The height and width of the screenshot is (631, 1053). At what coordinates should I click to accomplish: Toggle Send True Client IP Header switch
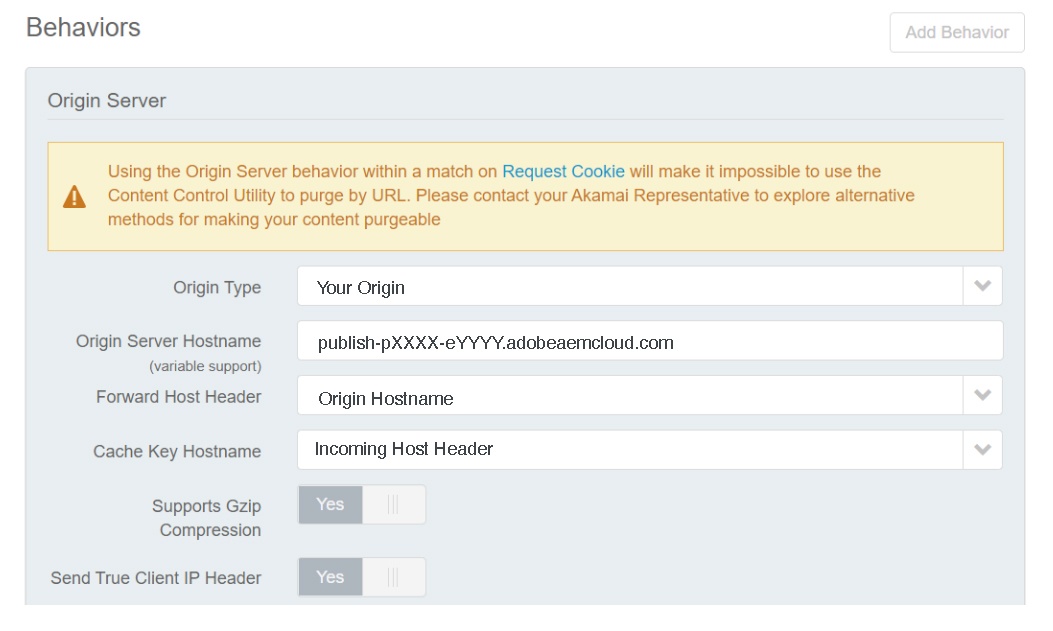click(x=362, y=577)
